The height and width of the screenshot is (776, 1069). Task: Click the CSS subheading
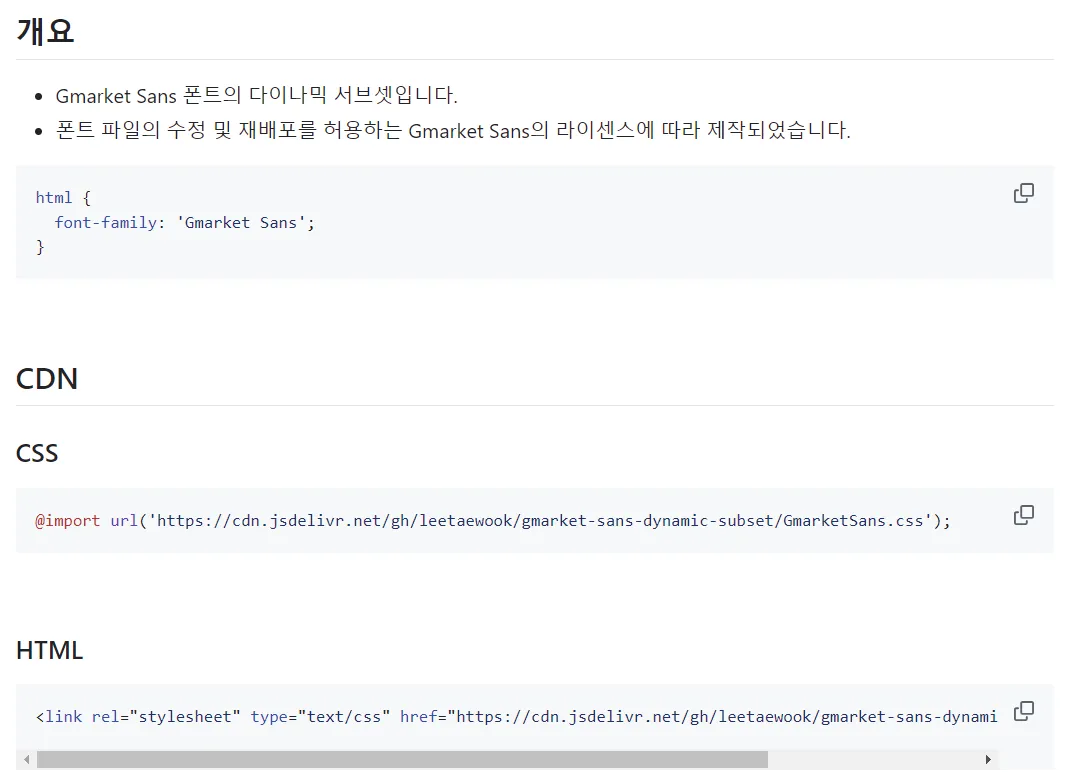(37, 453)
